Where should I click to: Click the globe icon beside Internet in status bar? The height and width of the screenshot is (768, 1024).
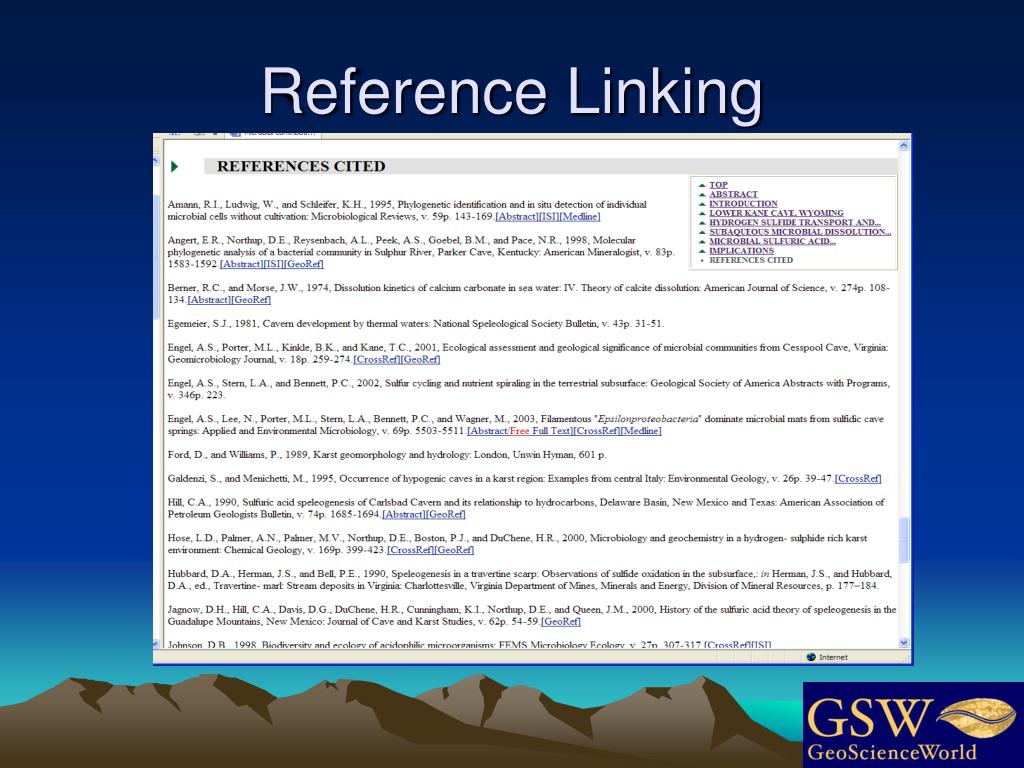pyautogui.click(x=811, y=657)
